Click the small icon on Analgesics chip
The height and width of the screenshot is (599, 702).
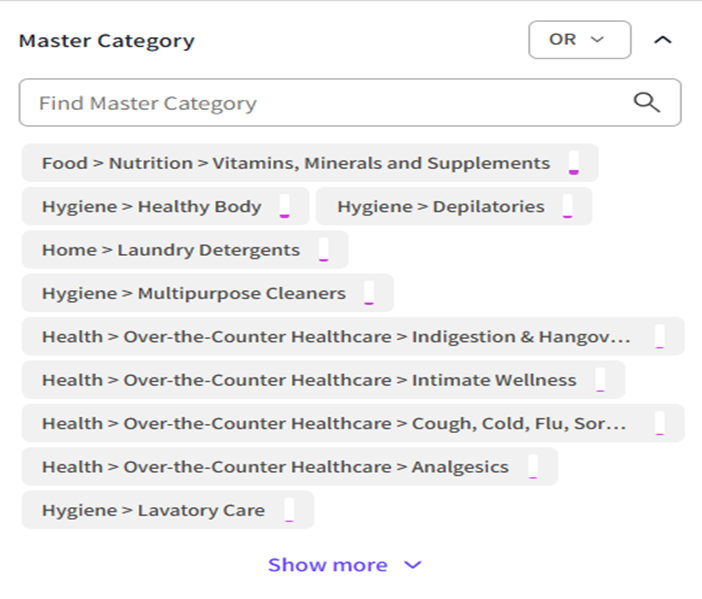tap(533, 467)
